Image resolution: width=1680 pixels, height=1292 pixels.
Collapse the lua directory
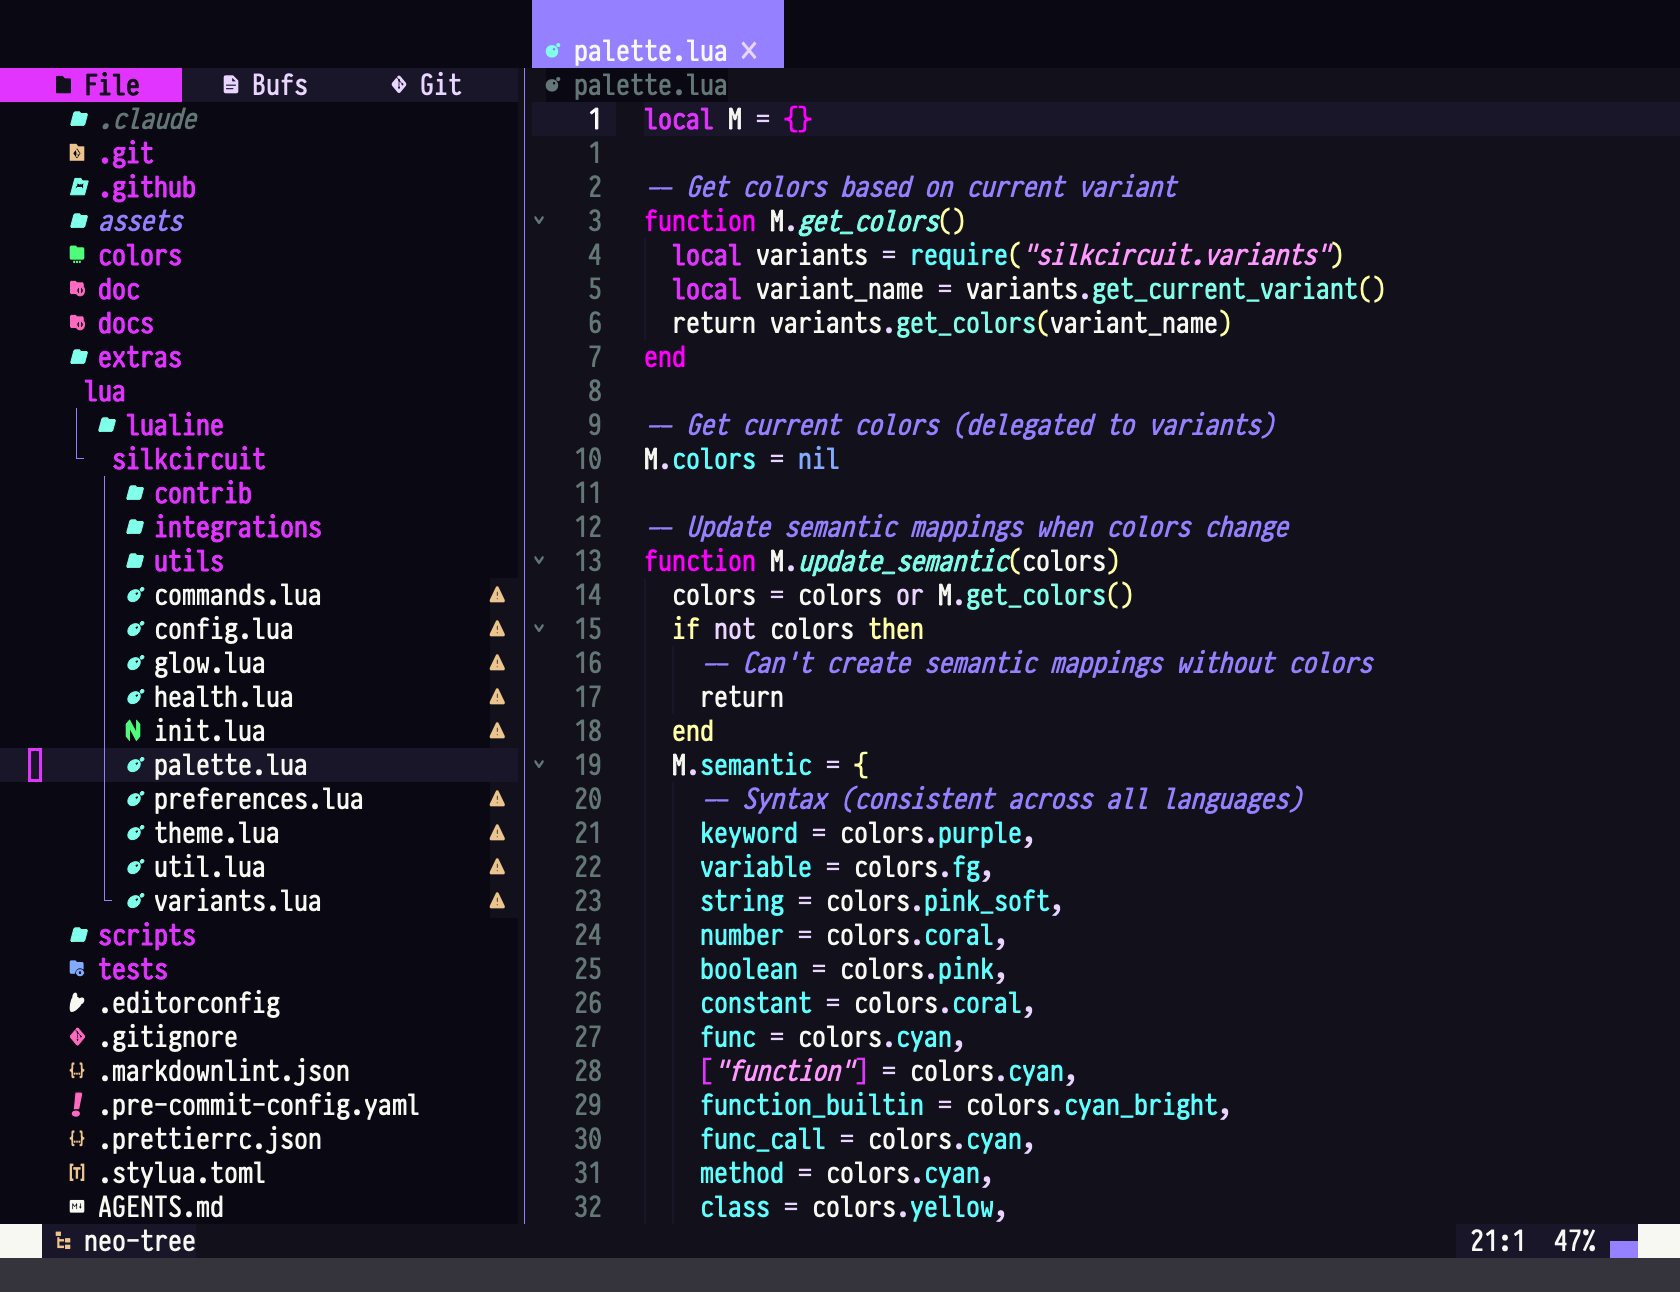coord(105,391)
